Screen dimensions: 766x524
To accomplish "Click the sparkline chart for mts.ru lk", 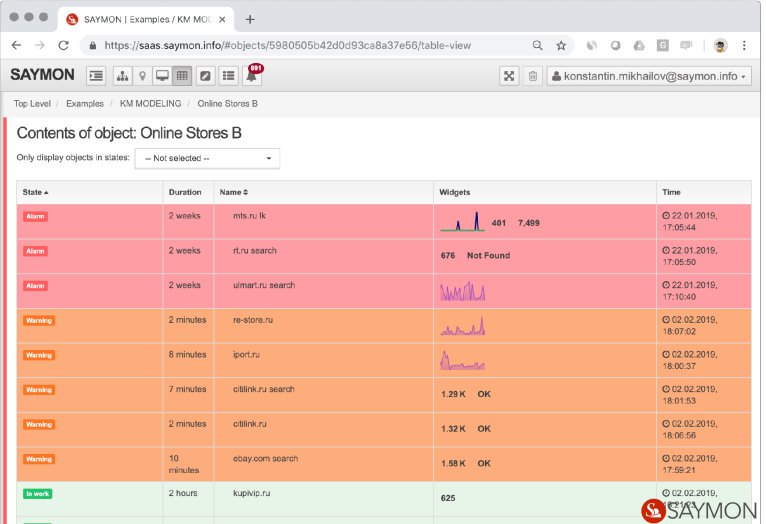I will tap(462, 221).
